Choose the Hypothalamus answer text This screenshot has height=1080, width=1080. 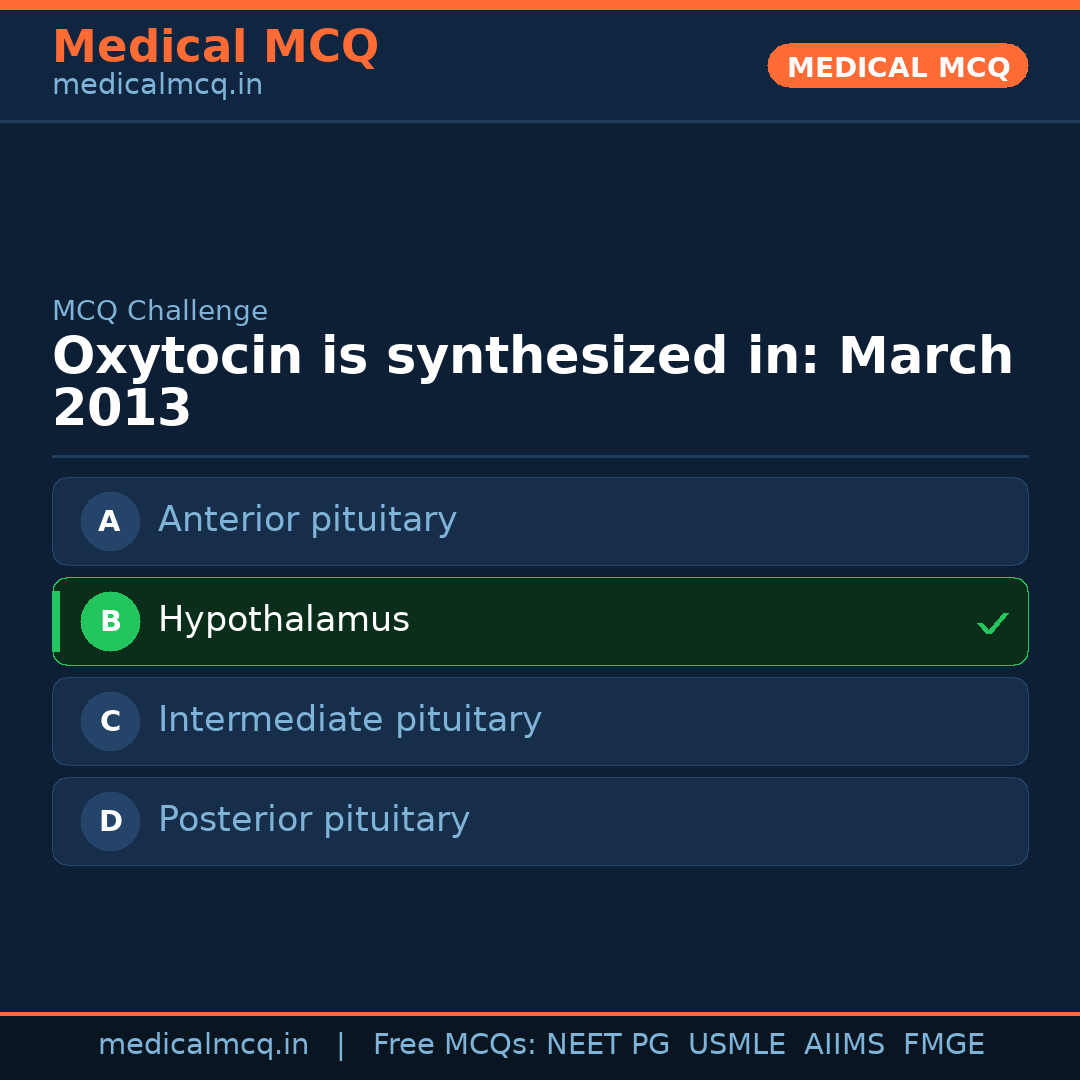pyautogui.click(x=284, y=620)
